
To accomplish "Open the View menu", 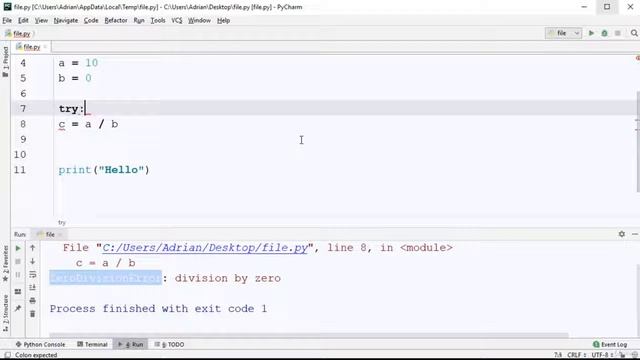I will click(x=41, y=20).
